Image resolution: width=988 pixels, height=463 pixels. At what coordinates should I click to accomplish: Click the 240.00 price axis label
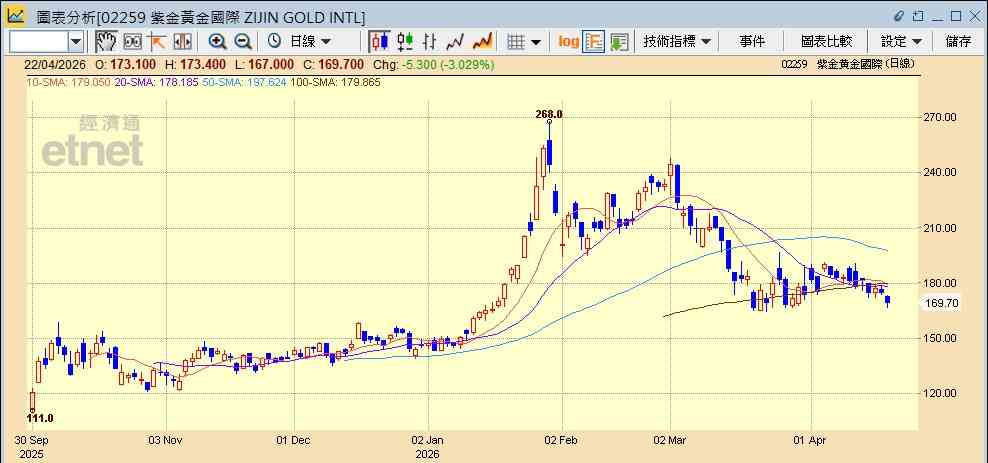click(941, 173)
